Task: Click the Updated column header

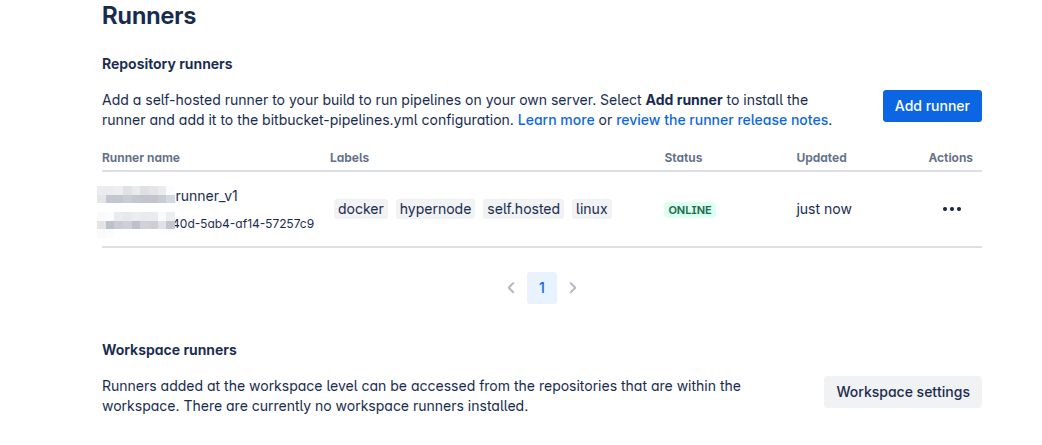Action: 821,157
